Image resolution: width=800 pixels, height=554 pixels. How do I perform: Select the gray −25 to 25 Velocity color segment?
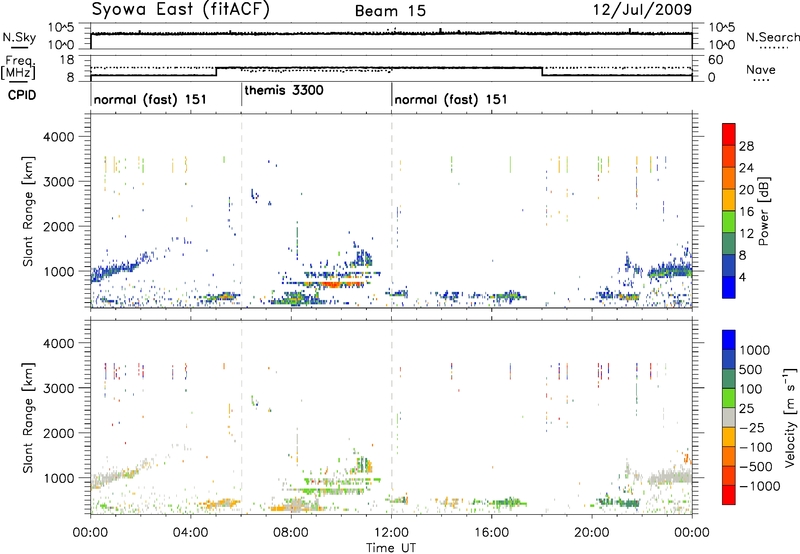point(729,417)
